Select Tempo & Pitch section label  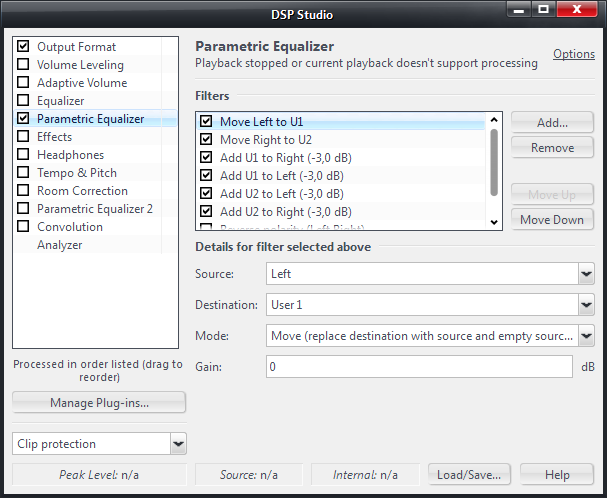click(77, 173)
